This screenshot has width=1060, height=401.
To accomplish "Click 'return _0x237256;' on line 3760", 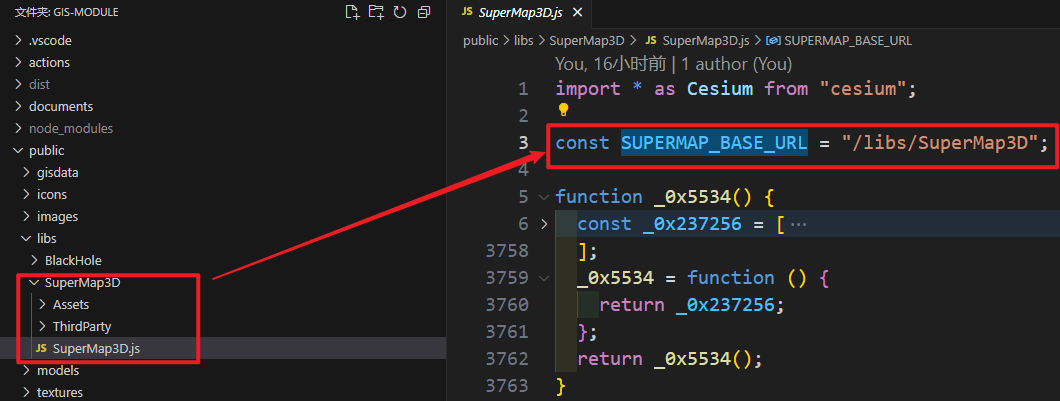I will pos(692,305).
